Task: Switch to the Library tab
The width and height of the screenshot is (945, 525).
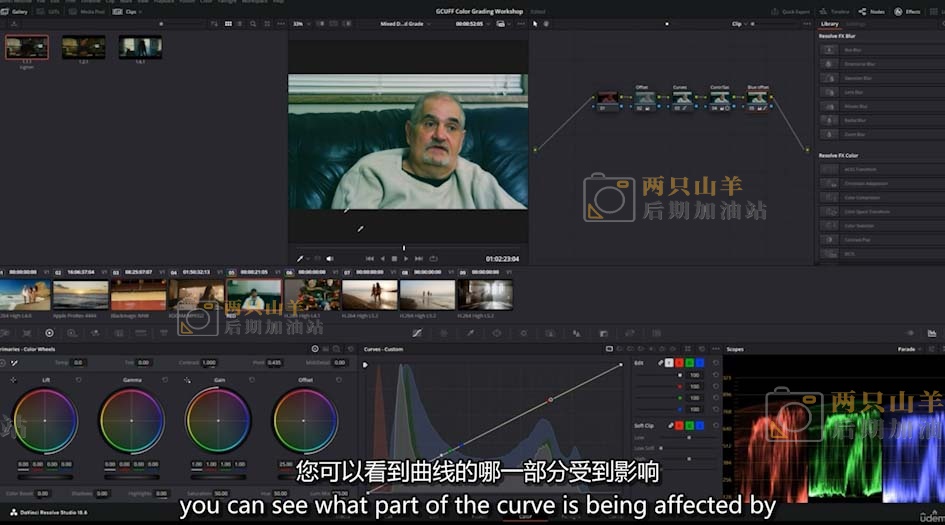Action: [x=830, y=23]
